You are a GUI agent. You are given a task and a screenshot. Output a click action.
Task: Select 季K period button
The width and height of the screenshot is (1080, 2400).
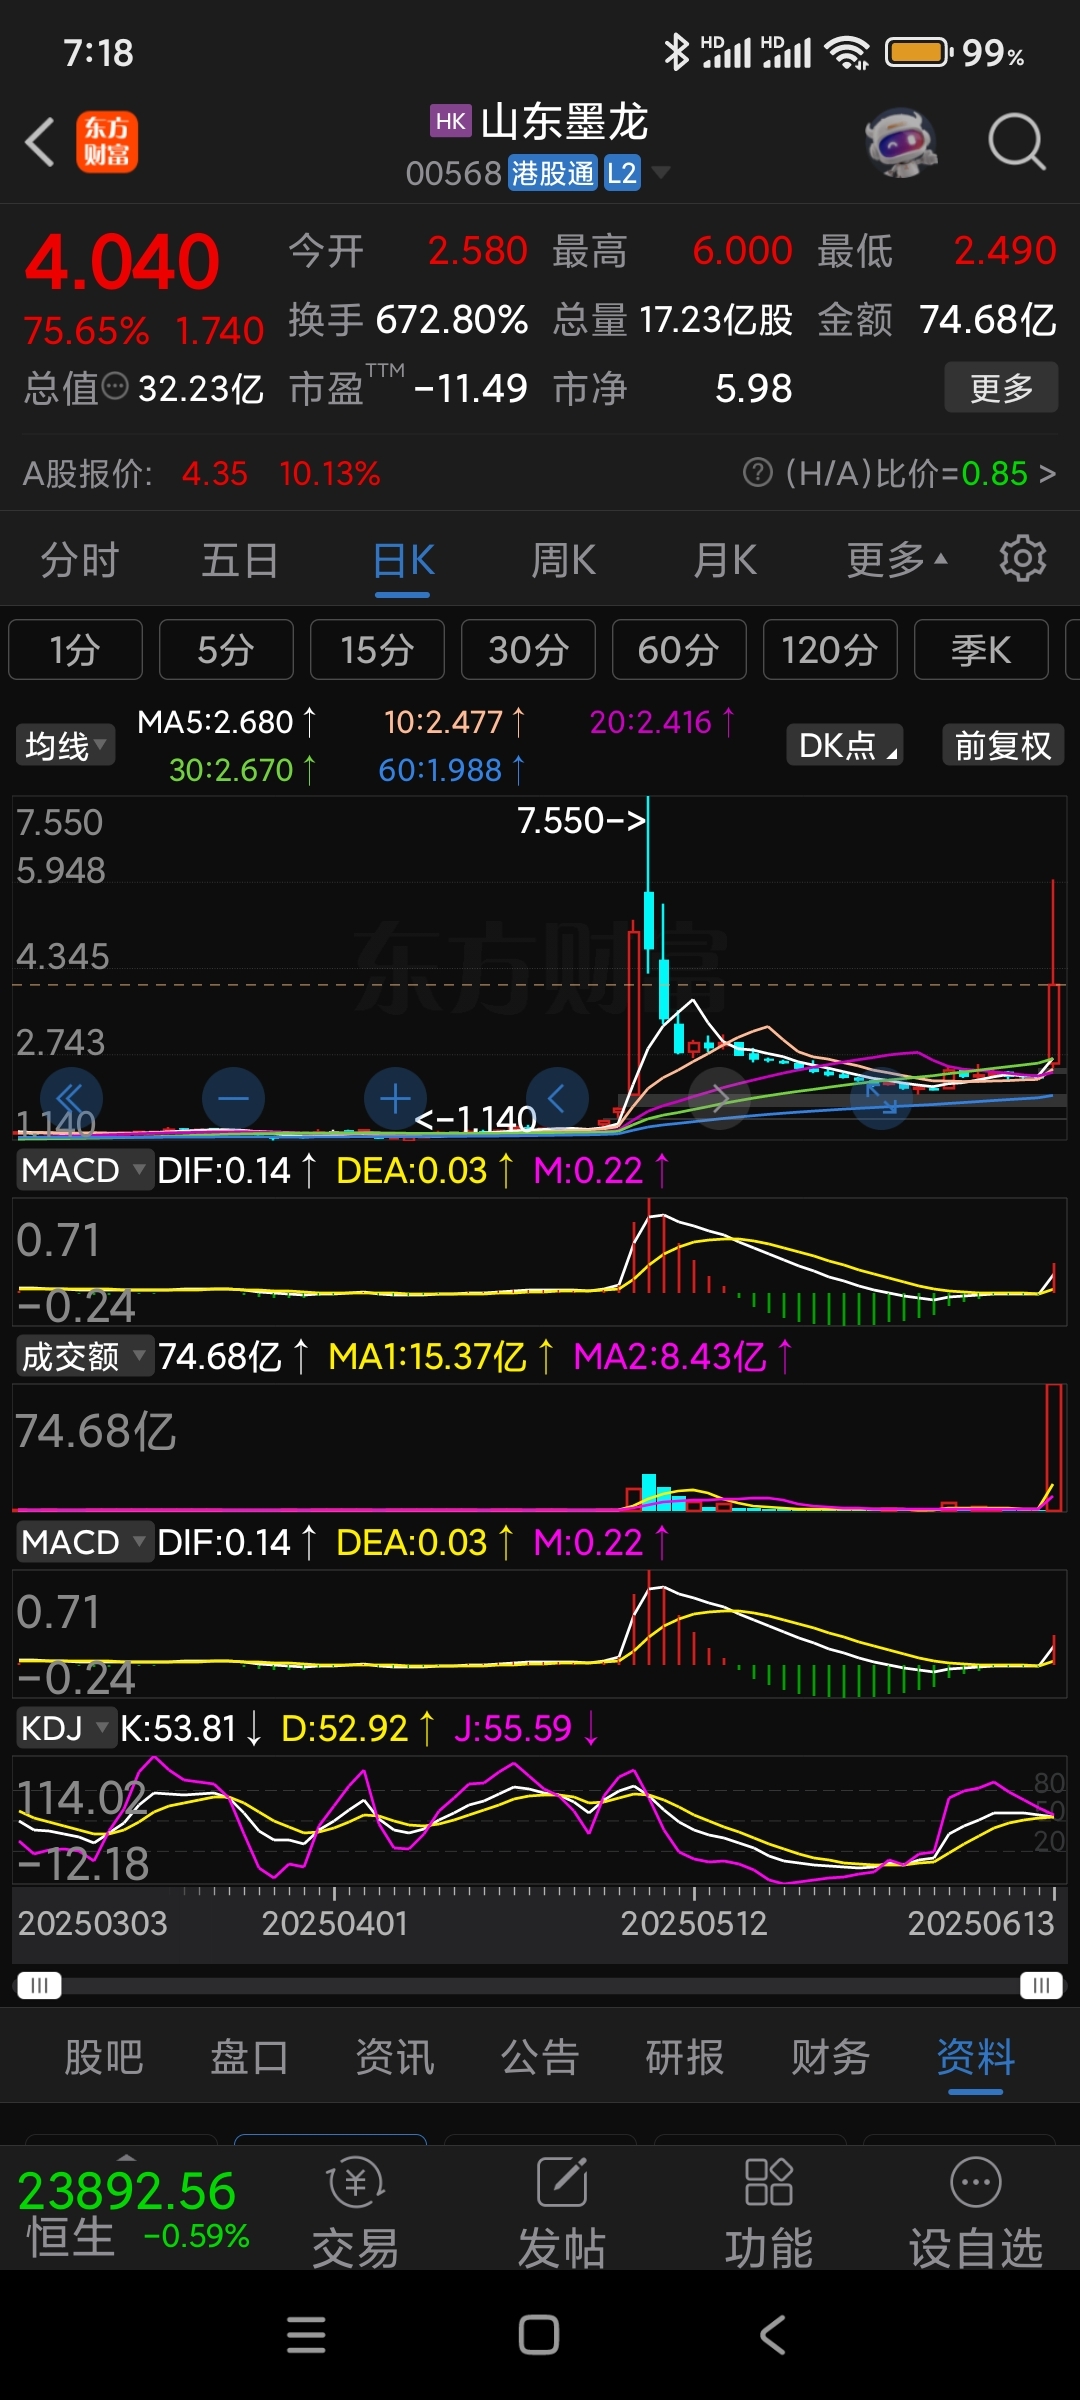[981, 650]
